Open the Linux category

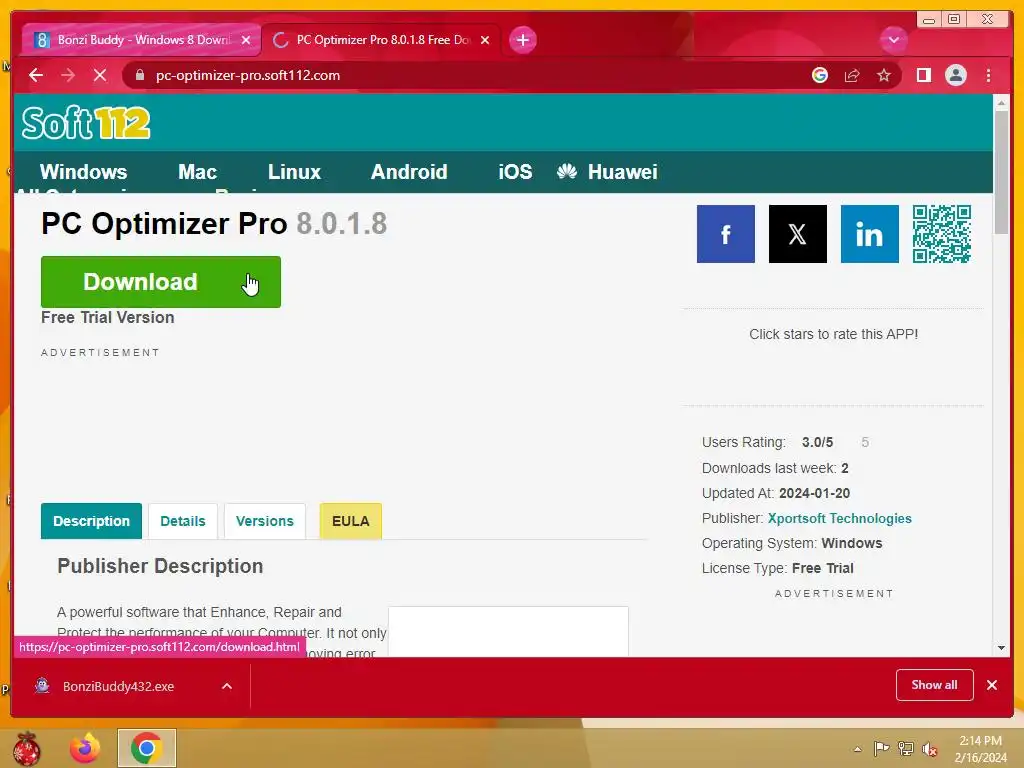coord(294,172)
